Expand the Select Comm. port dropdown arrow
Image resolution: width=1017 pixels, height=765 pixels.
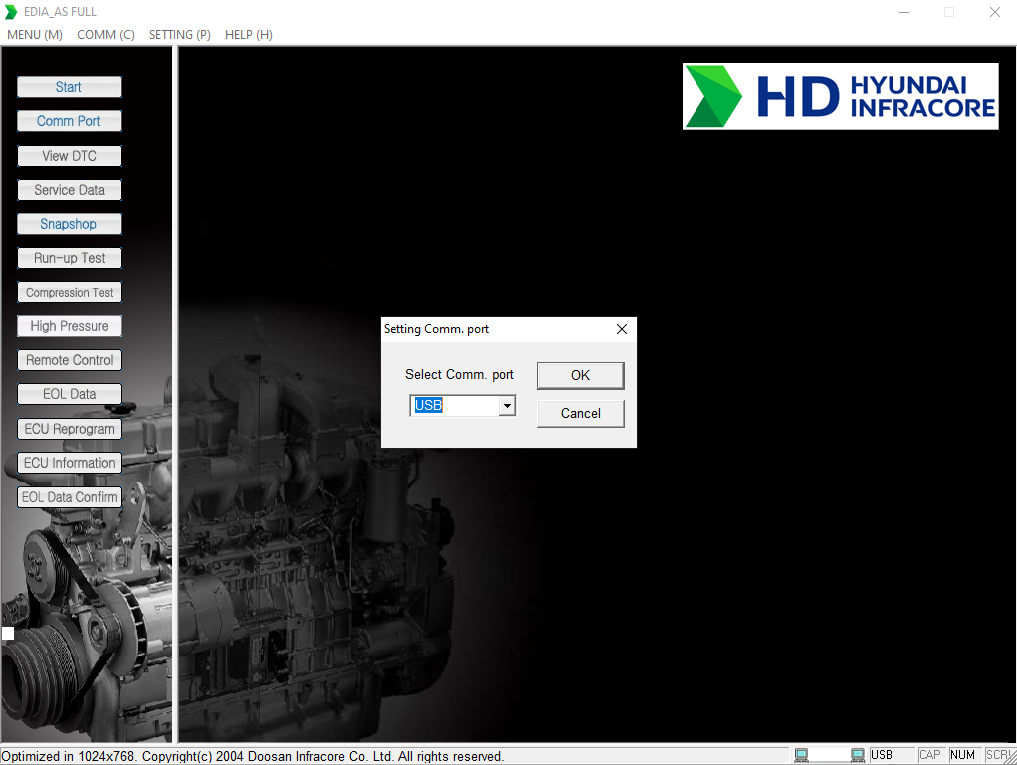click(x=507, y=406)
